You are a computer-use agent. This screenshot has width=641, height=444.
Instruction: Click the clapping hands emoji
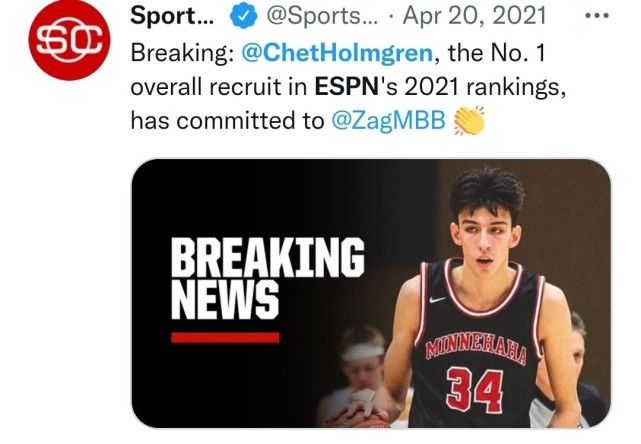coord(469,120)
